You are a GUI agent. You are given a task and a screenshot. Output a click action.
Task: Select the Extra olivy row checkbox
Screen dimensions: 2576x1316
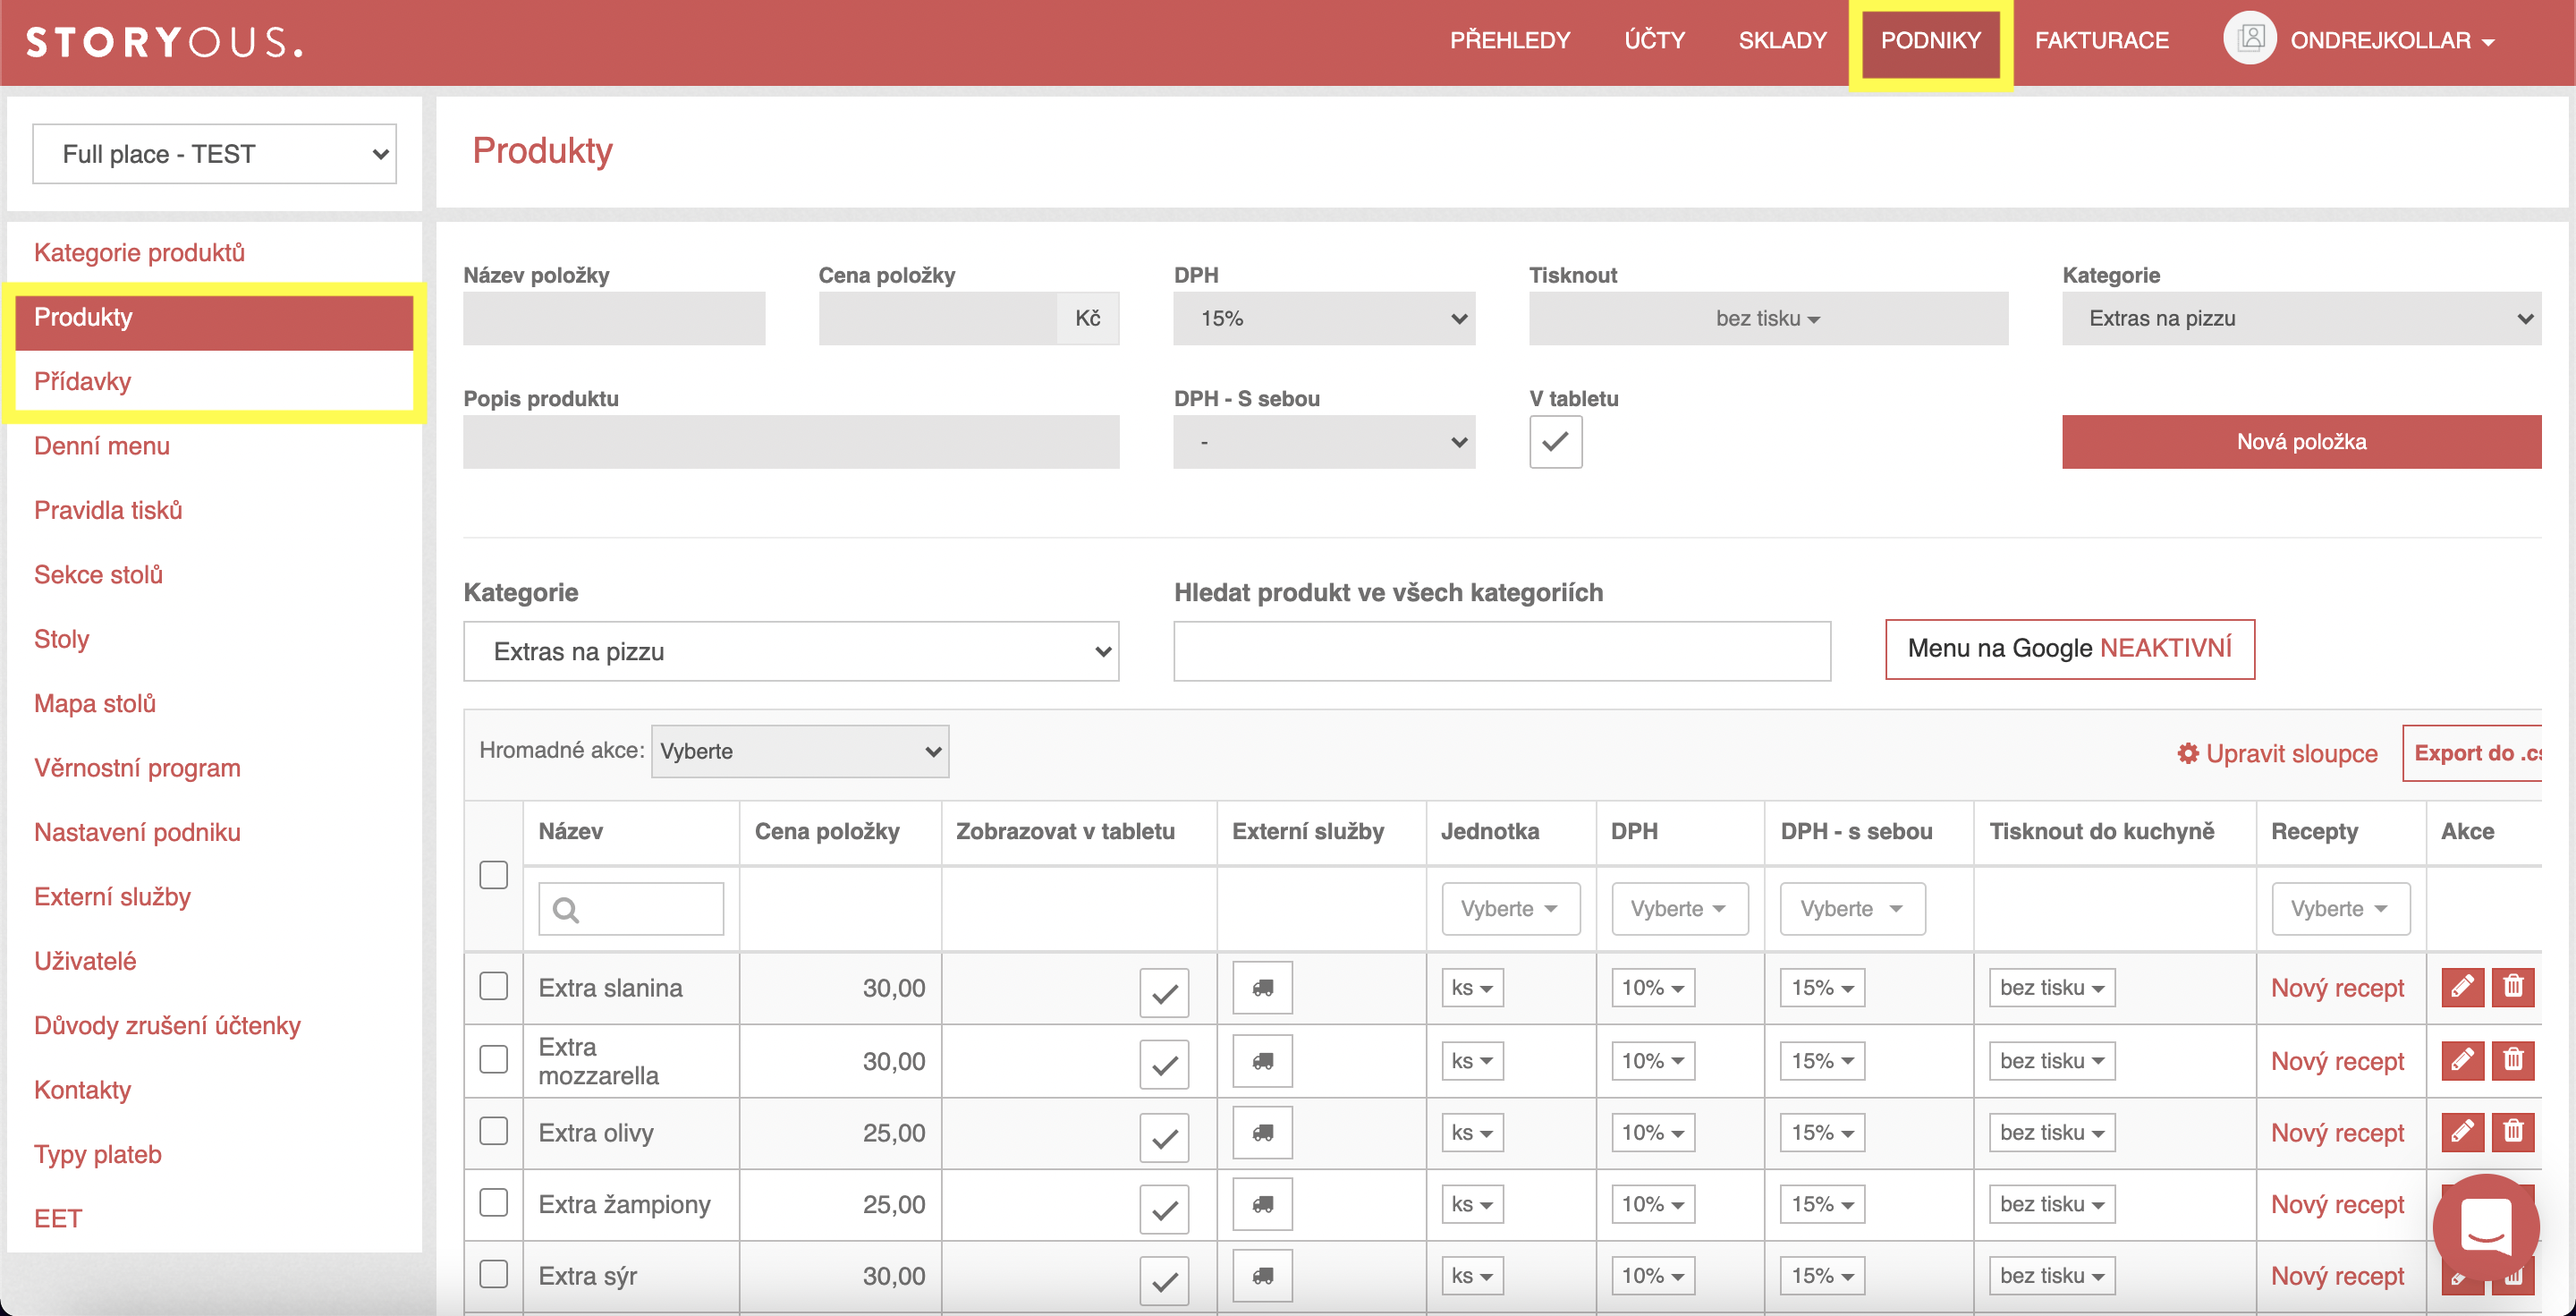pos(493,1132)
